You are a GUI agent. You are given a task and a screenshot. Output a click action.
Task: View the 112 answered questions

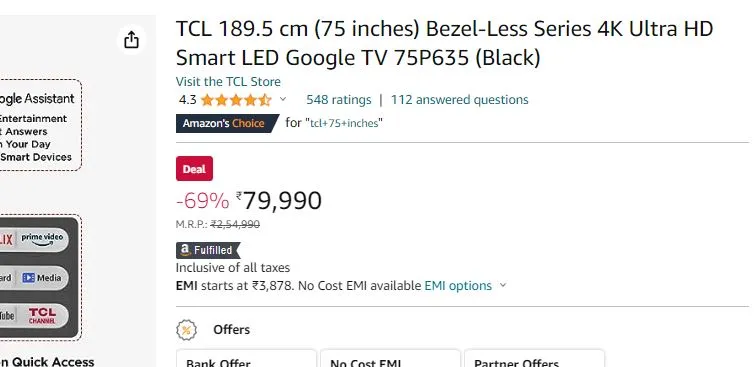pyautogui.click(x=459, y=100)
